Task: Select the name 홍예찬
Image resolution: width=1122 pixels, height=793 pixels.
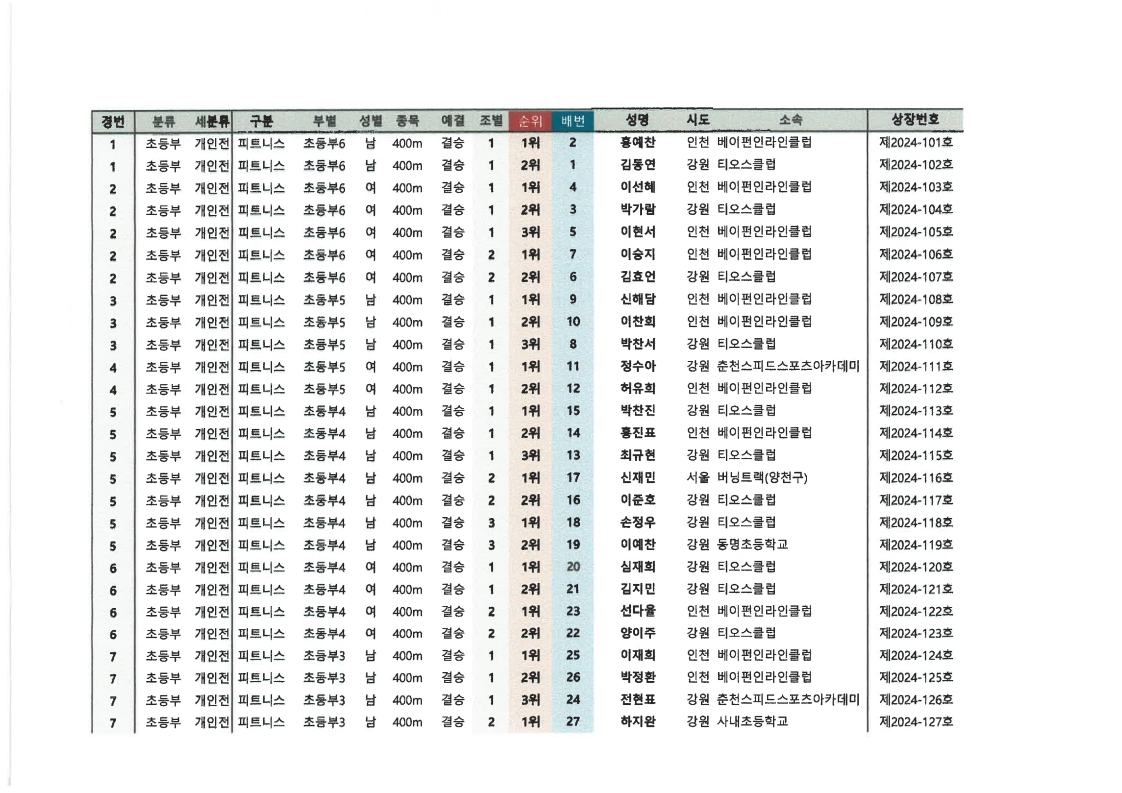Action: coord(638,142)
